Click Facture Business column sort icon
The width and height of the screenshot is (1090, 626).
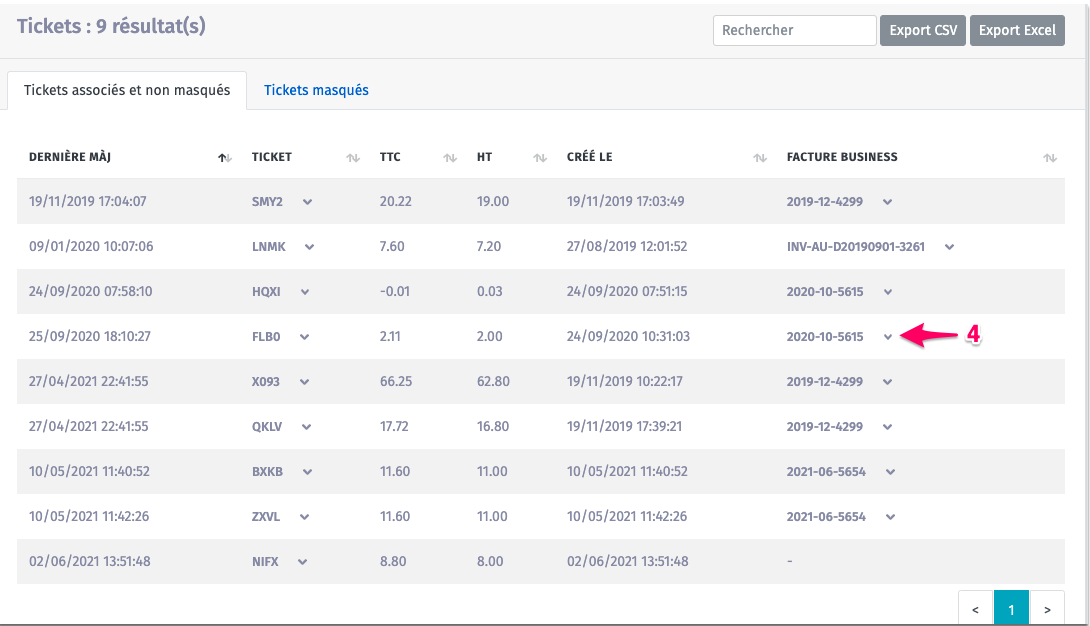[1049, 158]
